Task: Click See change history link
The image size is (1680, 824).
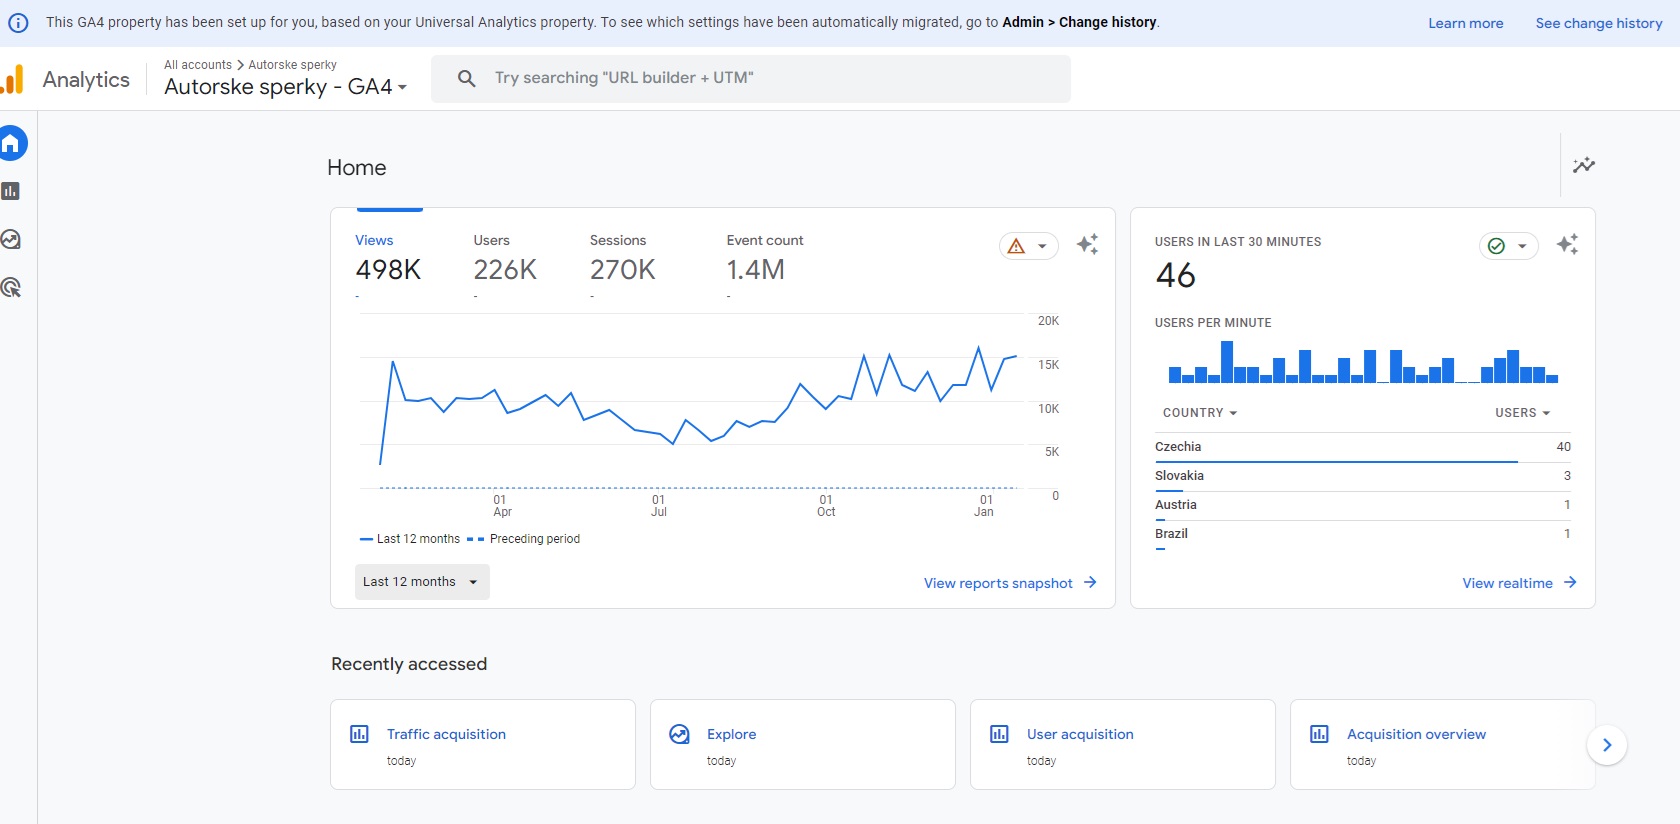Action: [x=1599, y=23]
